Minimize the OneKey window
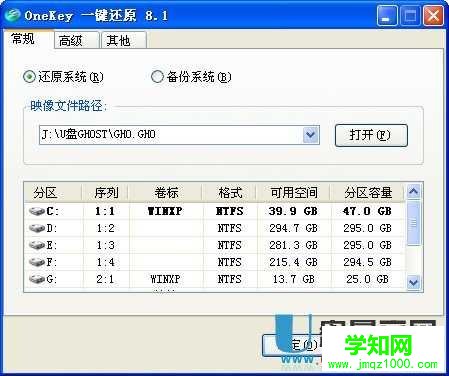Image resolution: width=449 pixels, height=376 pixels. 387,16
